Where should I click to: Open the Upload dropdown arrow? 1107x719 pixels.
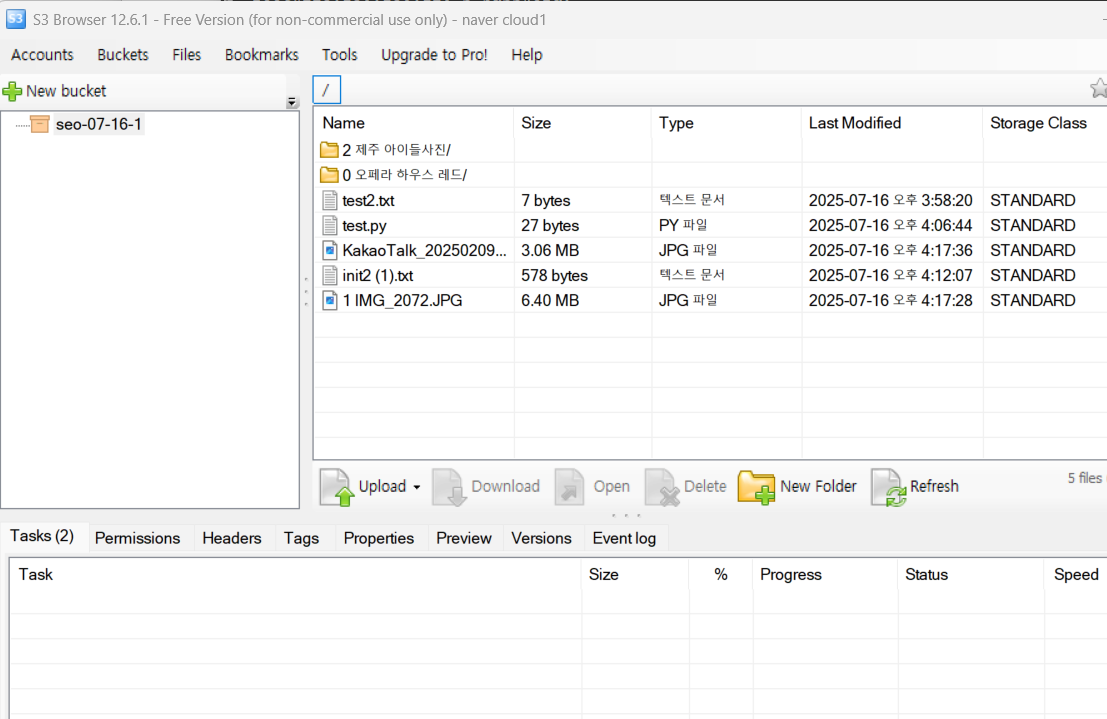417,487
